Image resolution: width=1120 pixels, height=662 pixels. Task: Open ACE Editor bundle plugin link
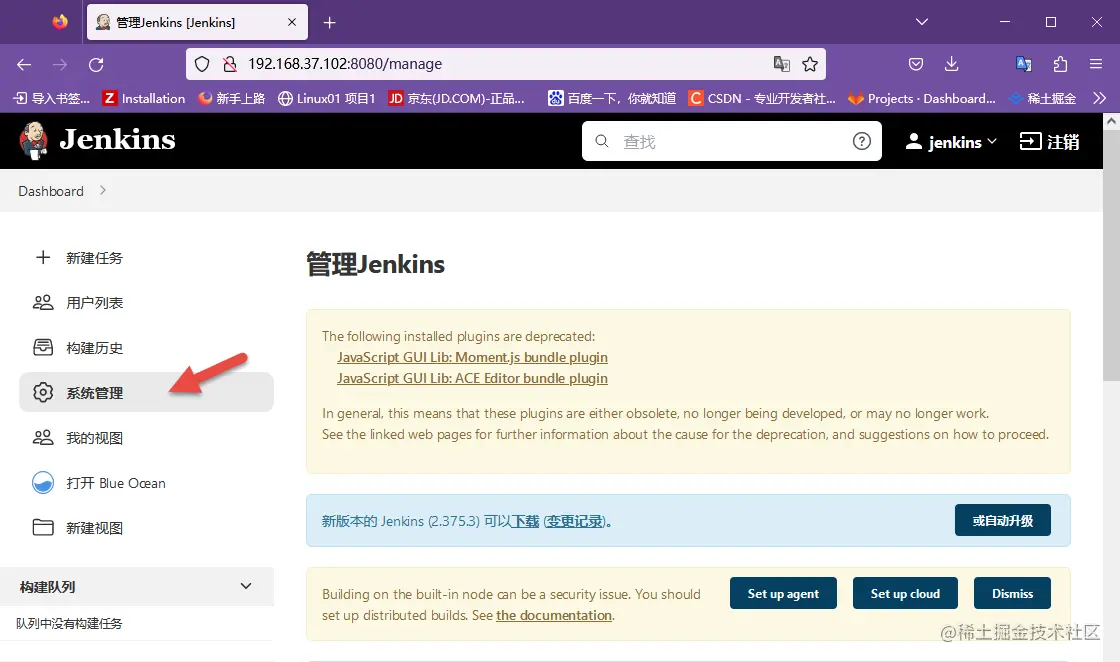(472, 378)
